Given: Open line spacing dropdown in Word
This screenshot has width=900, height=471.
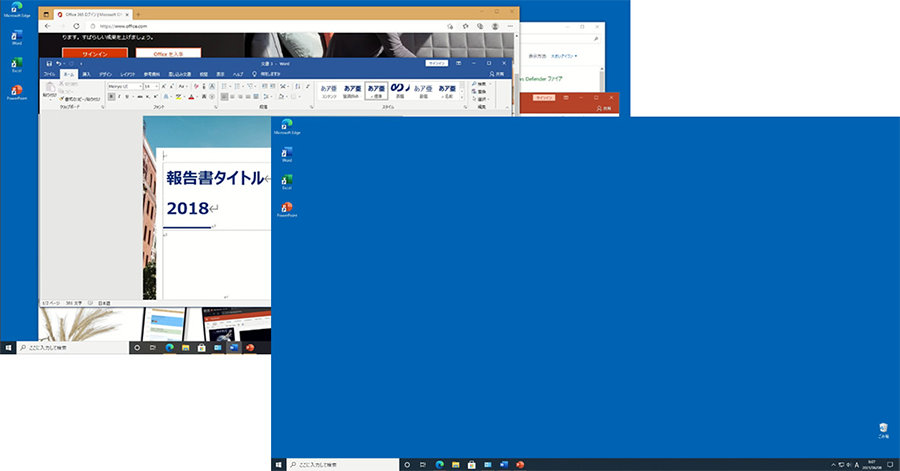Looking at the screenshot, I should pos(266,97).
